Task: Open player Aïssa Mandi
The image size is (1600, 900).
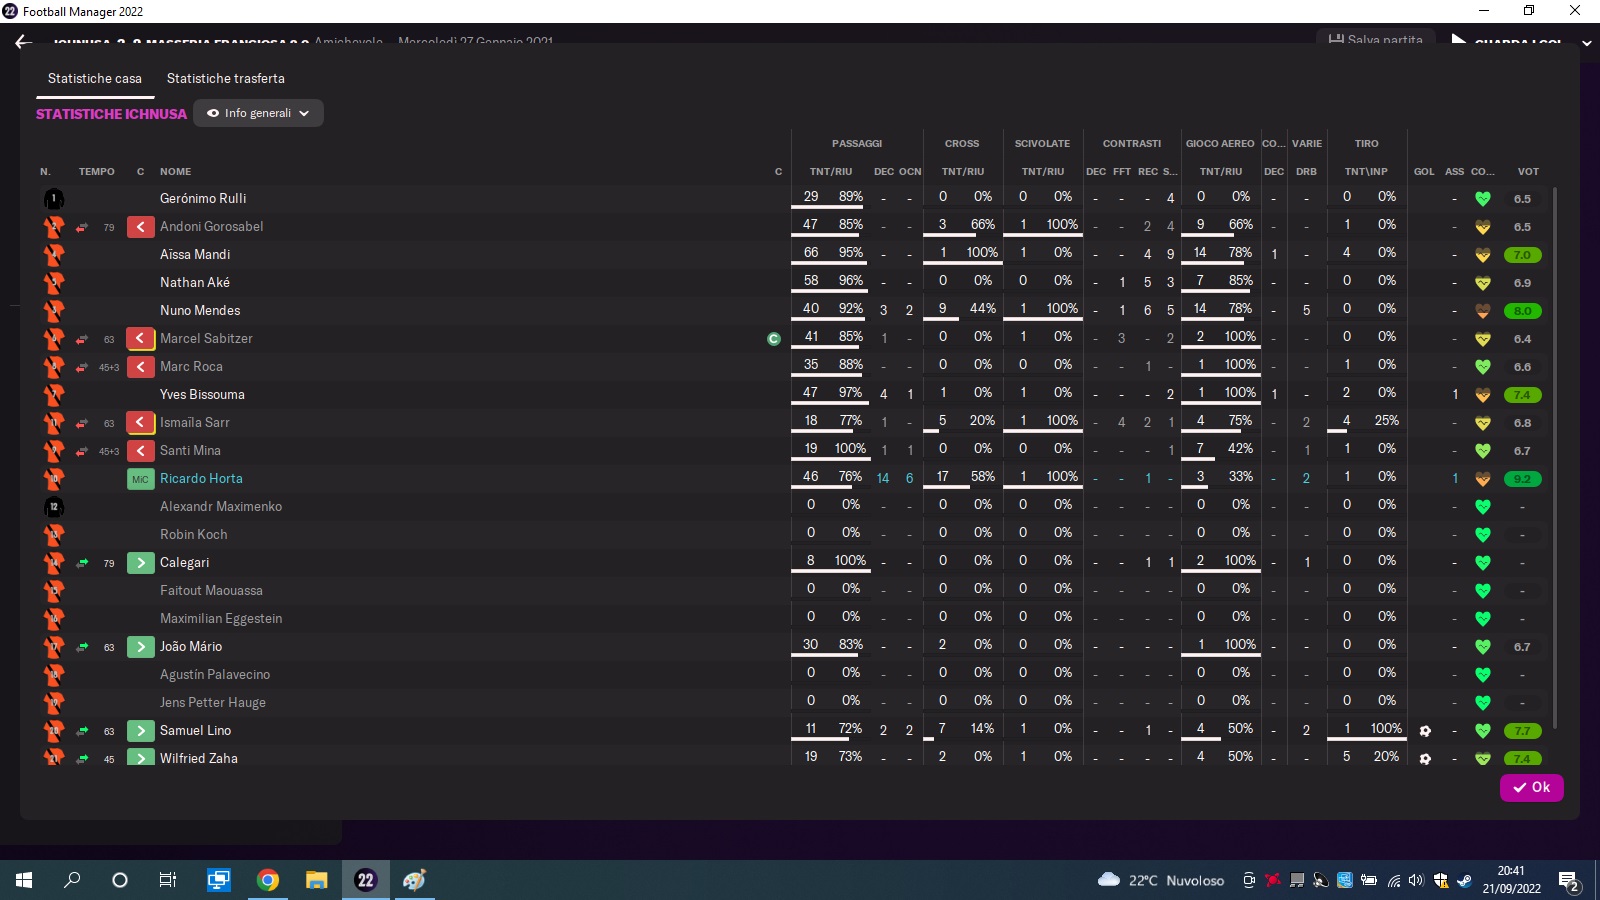Action: (x=195, y=255)
